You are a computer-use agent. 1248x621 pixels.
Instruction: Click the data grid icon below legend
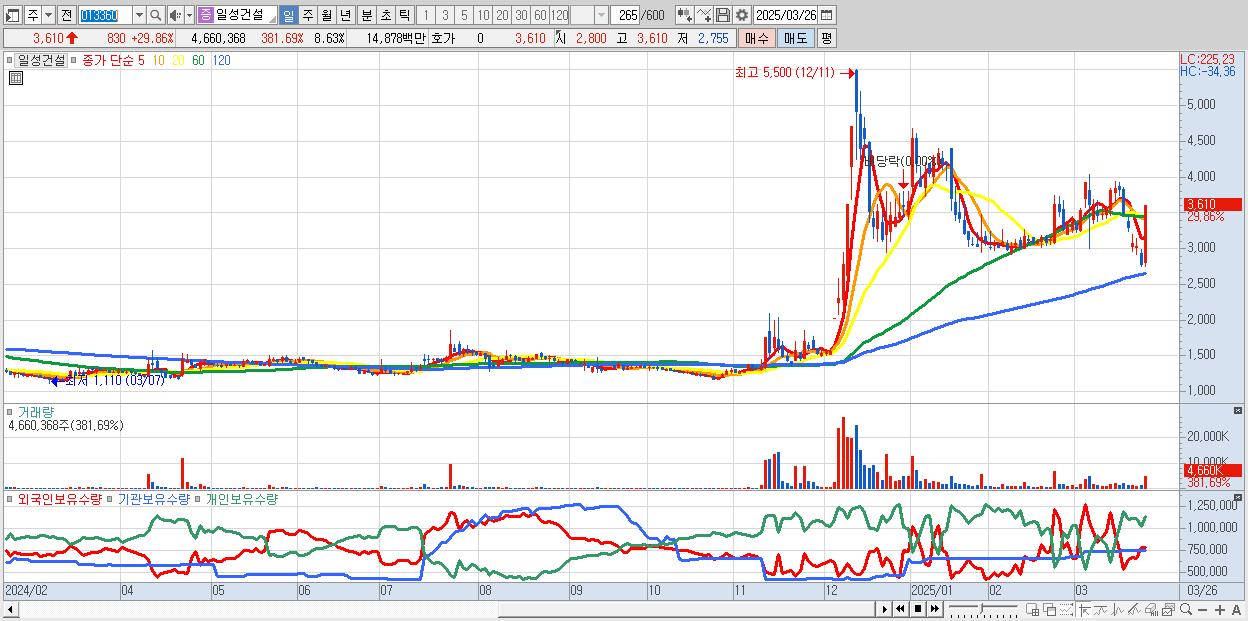(15, 78)
